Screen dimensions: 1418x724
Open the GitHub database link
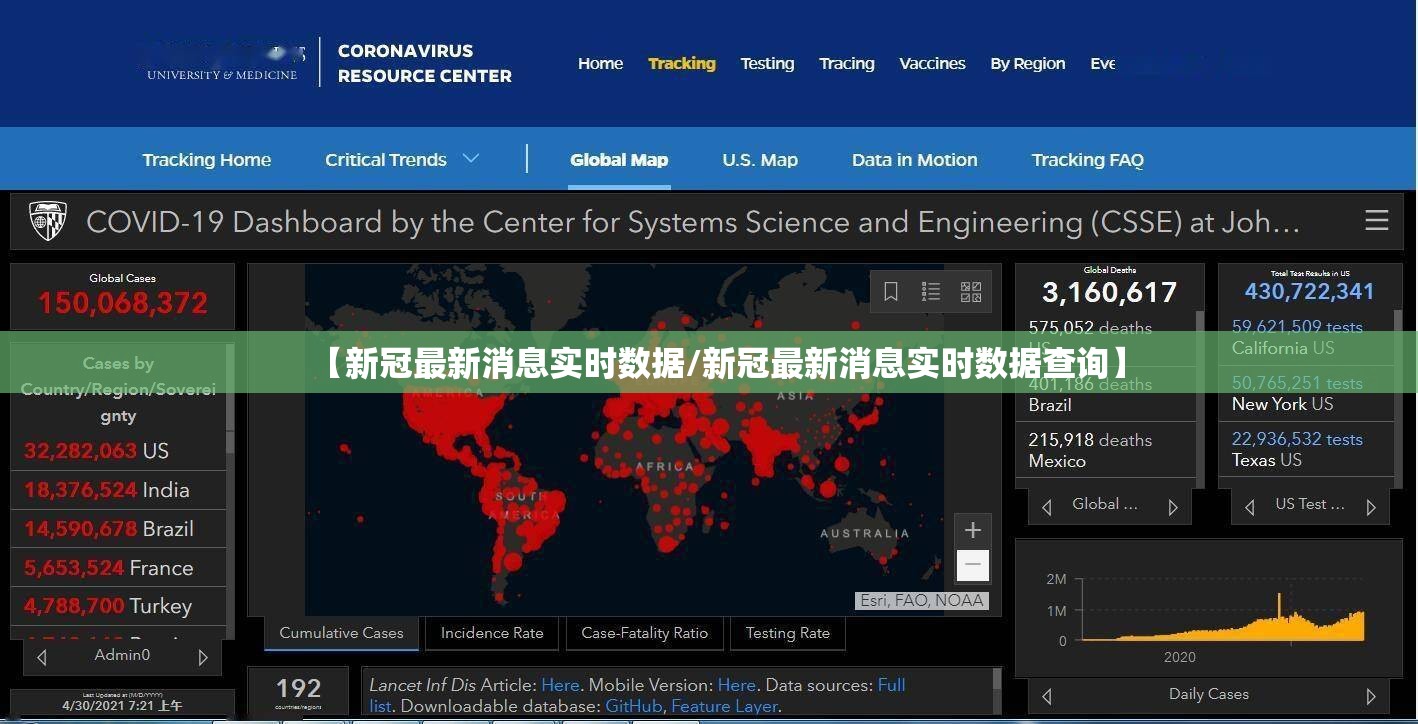click(633, 706)
